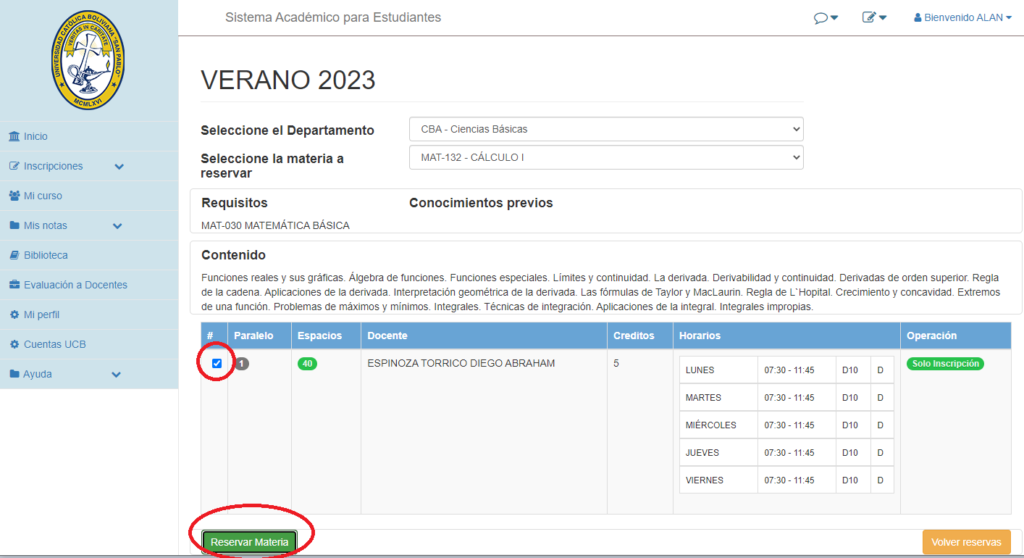
Task: Click the green 40 Espacios badge
Action: pyautogui.click(x=307, y=364)
